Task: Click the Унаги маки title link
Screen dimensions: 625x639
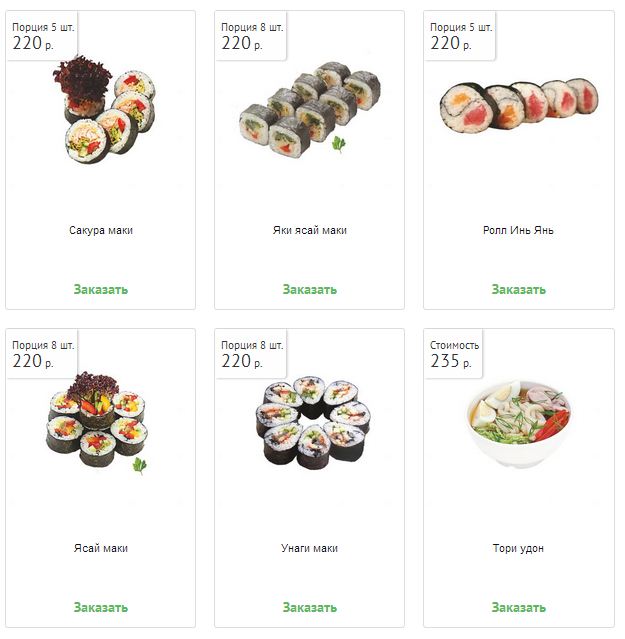Action: (310, 548)
